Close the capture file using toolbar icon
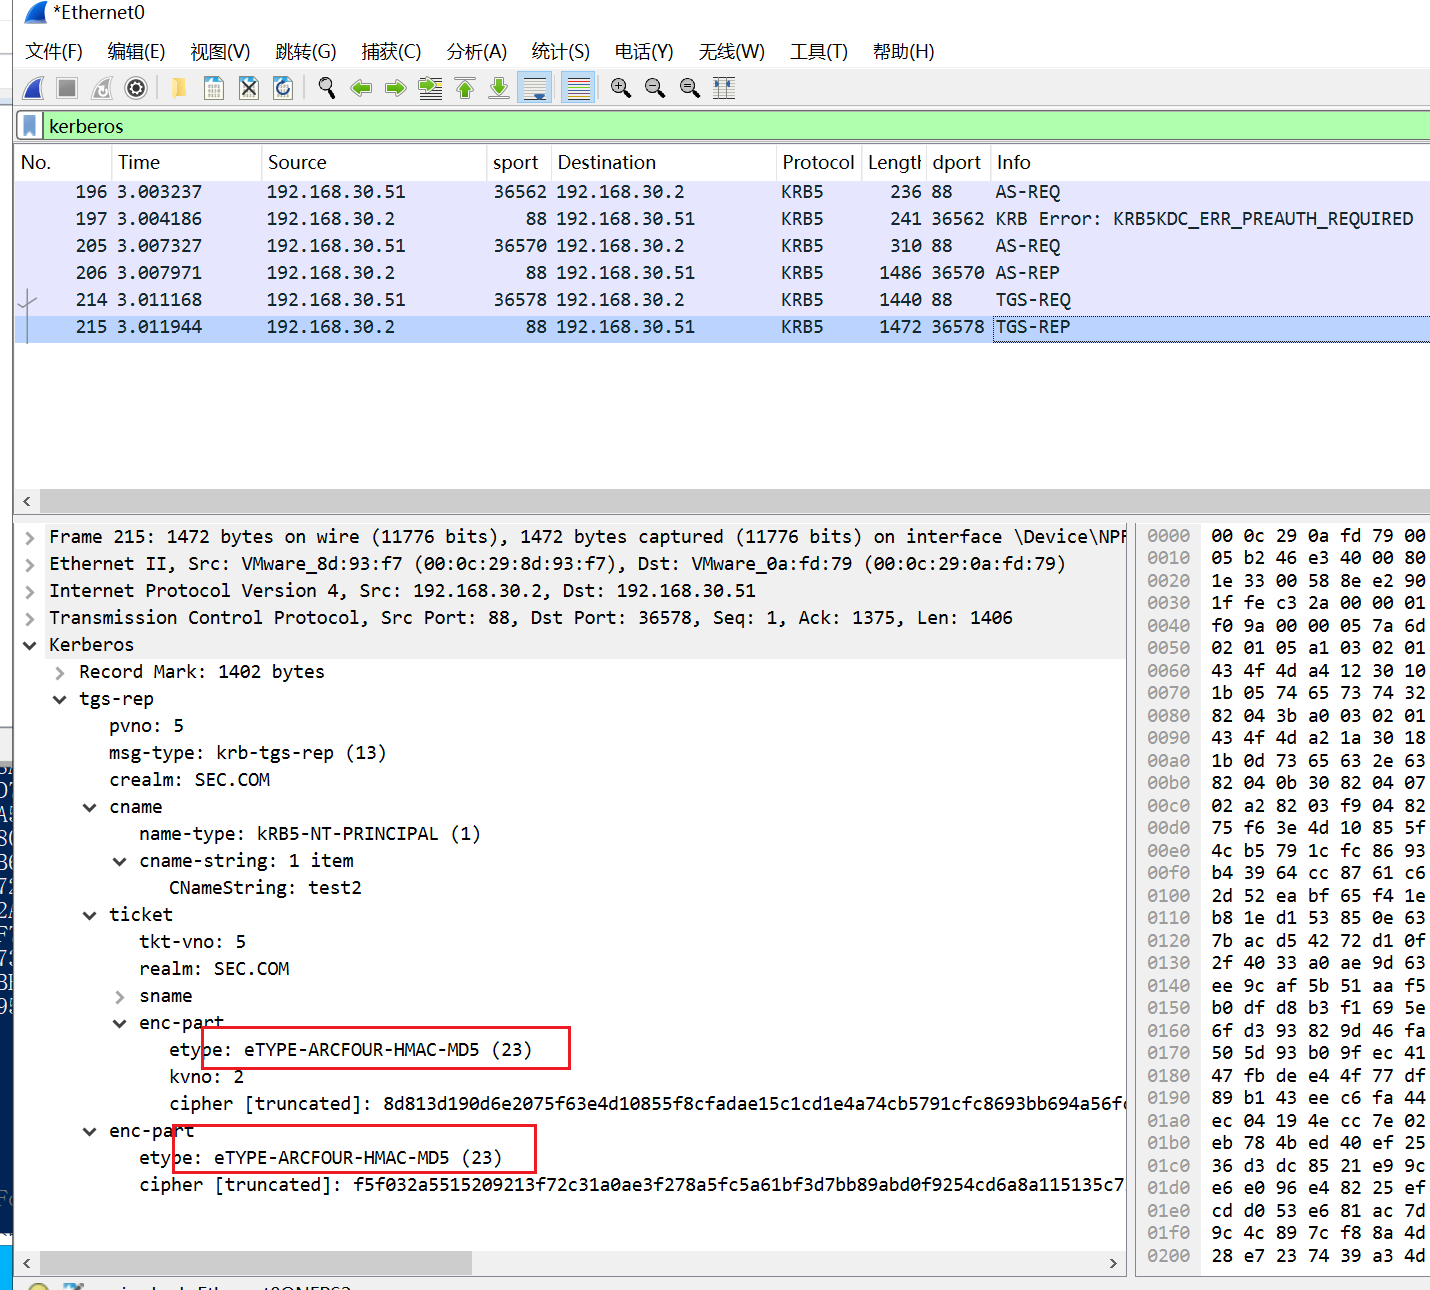Image resolution: width=1430 pixels, height=1290 pixels. (x=249, y=88)
